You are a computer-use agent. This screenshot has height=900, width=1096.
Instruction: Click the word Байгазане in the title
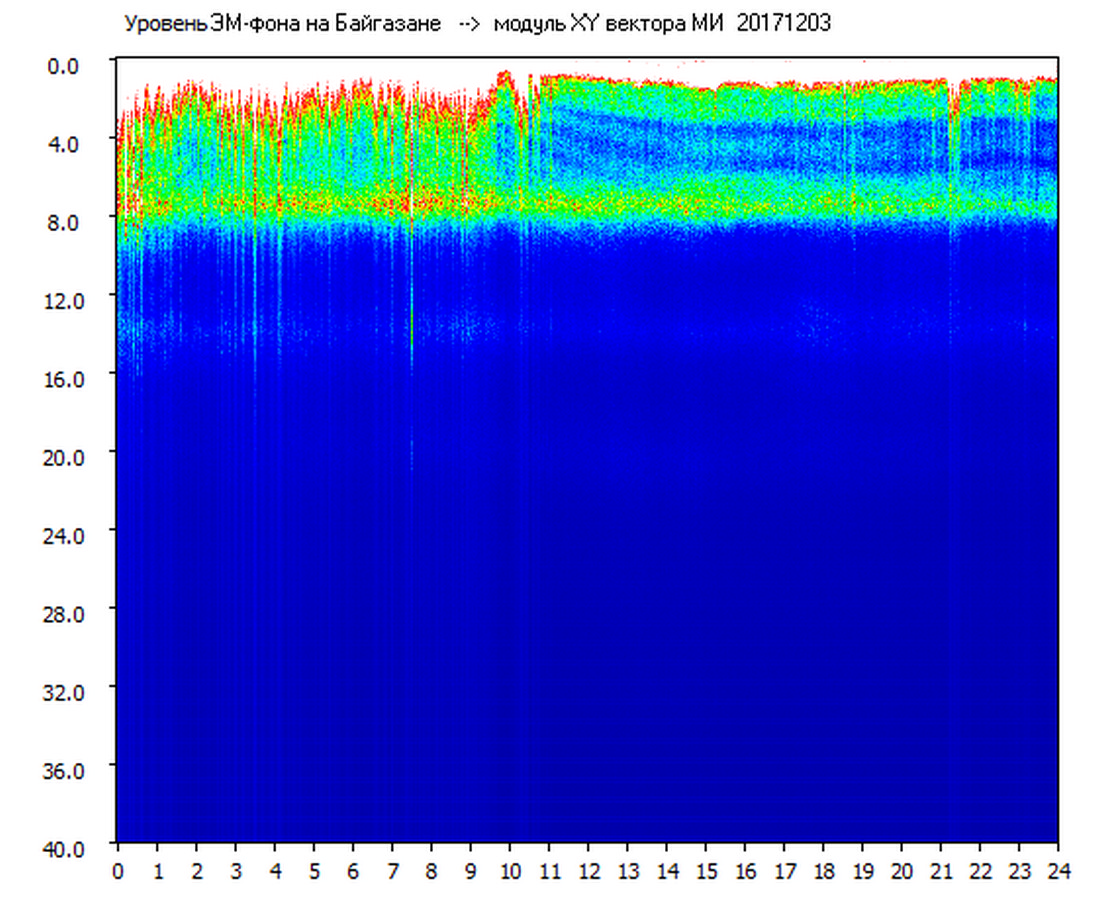395,24
